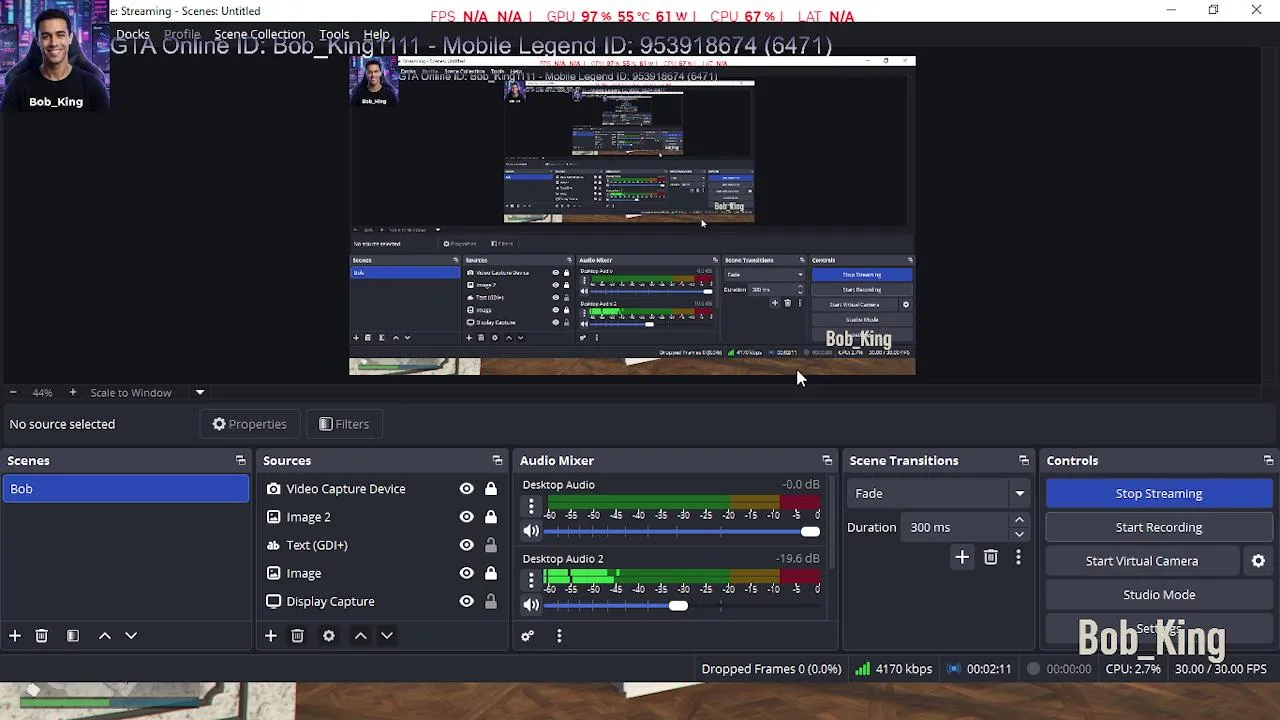Open the Profile menu

(x=182, y=34)
